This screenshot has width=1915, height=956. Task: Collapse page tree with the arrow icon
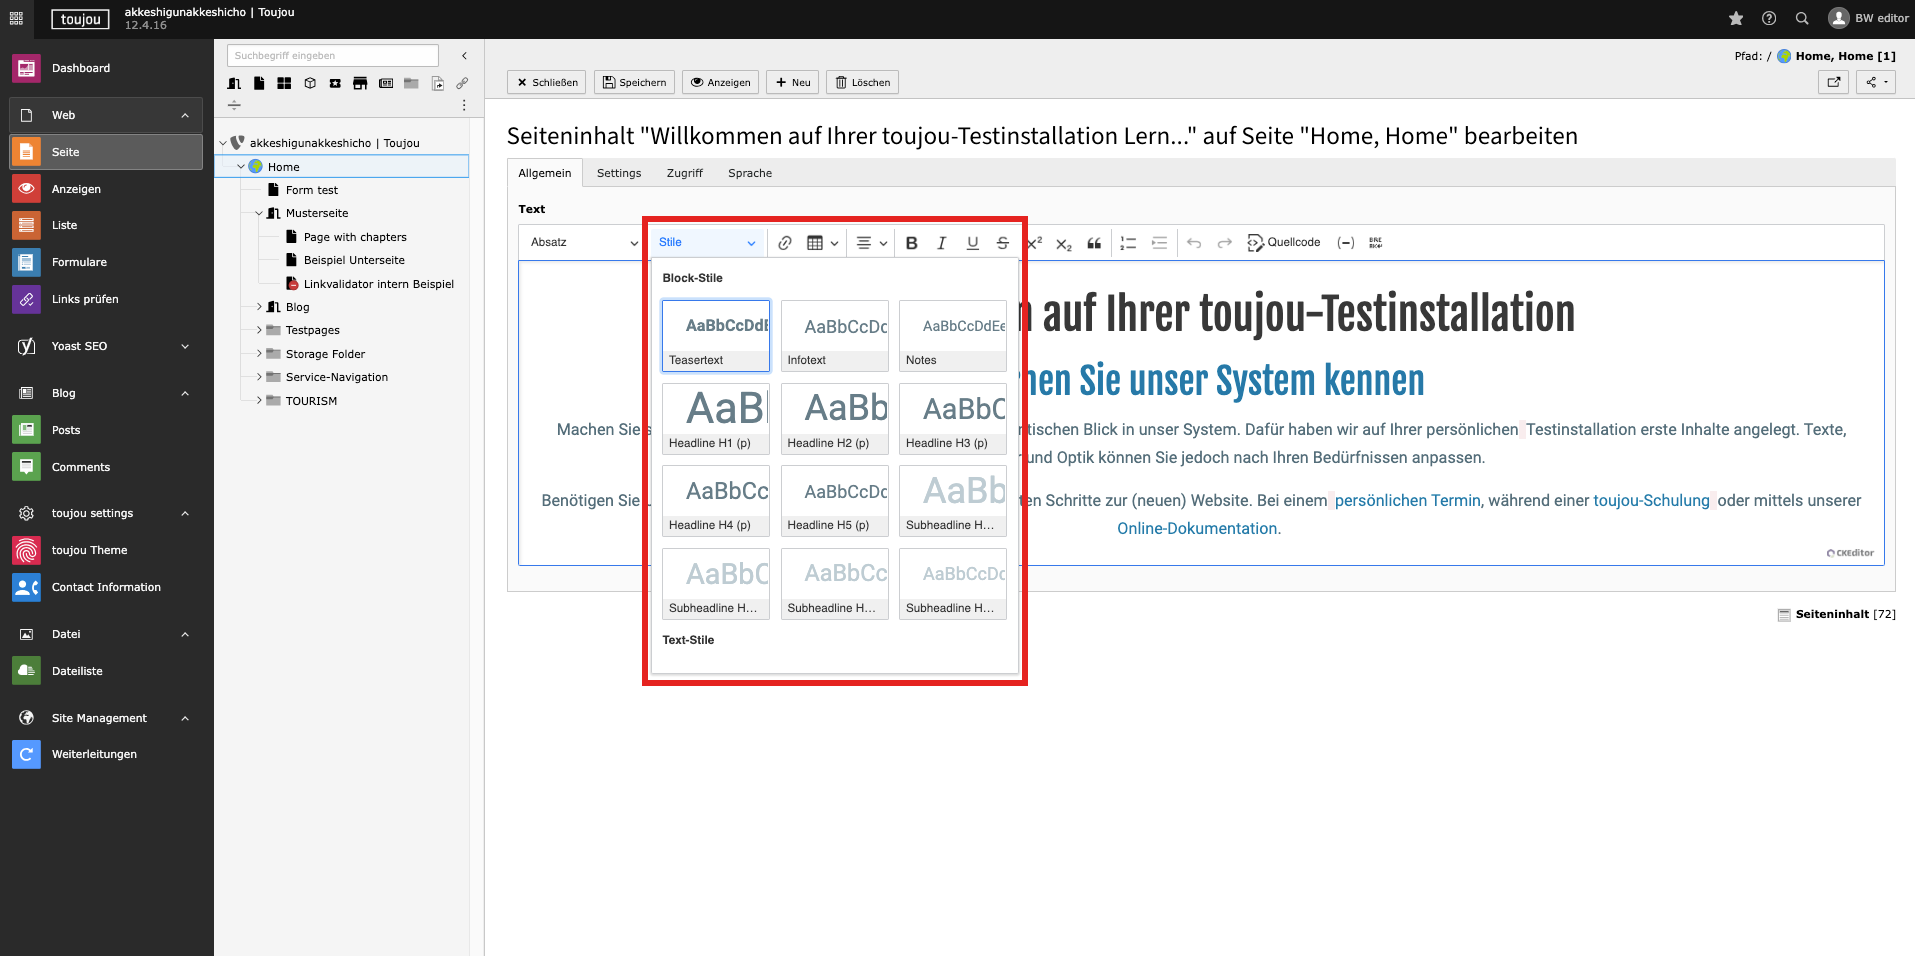(x=464, y=56)
